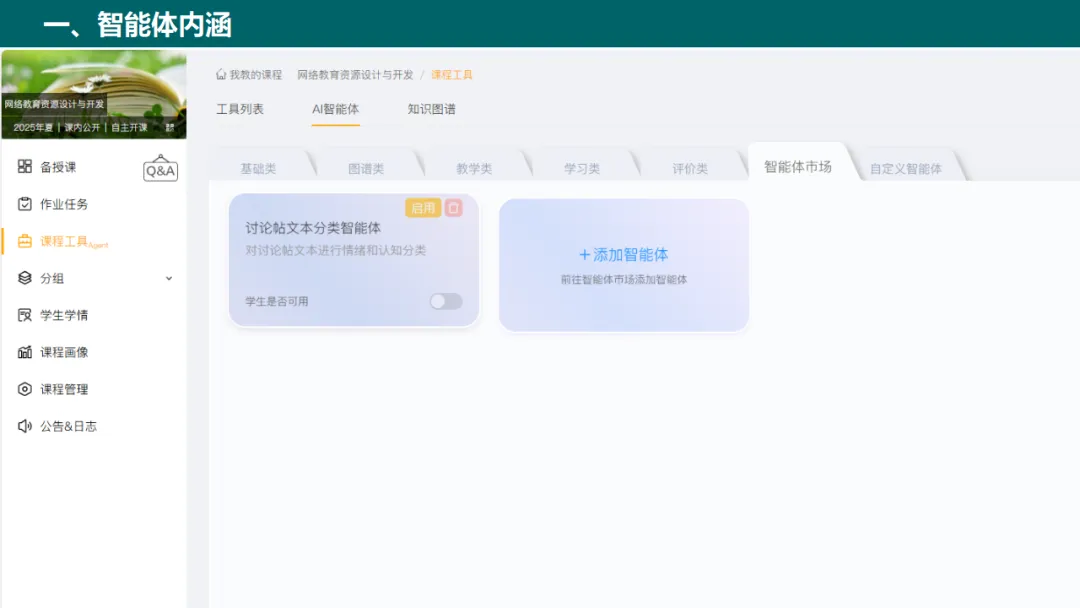
Task: Select the 自定义智能体 category tab
Action: (905, 168)
